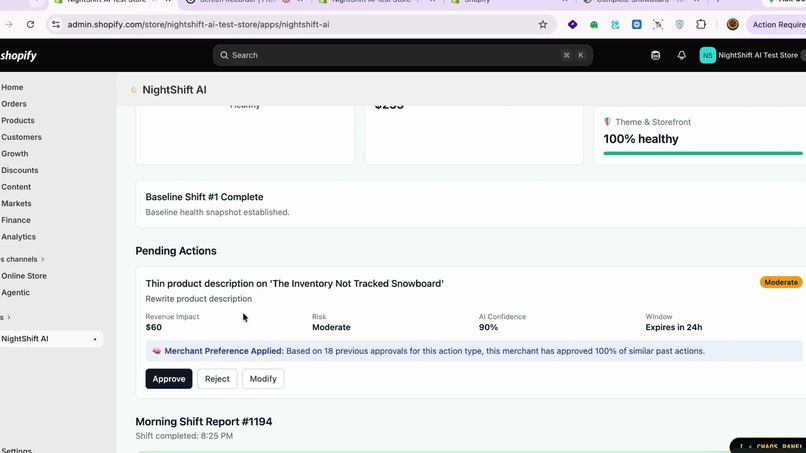The height and width of the screenshot is (453, 806).
Task: Reject the pending action
Action: [217, 379]
